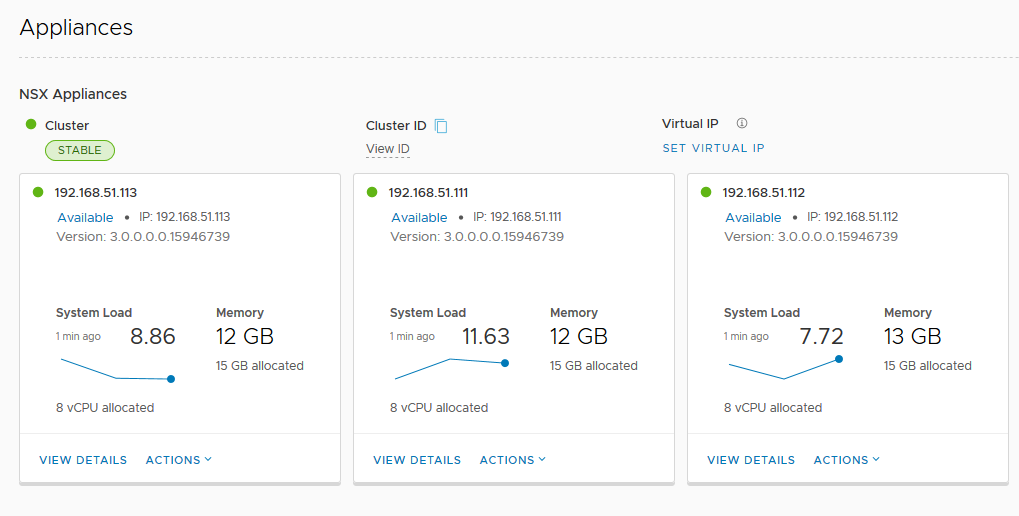Click status dot for appliance 192.168.51.113
Viewport: 1019px width, 516px height.
(39, 193)
